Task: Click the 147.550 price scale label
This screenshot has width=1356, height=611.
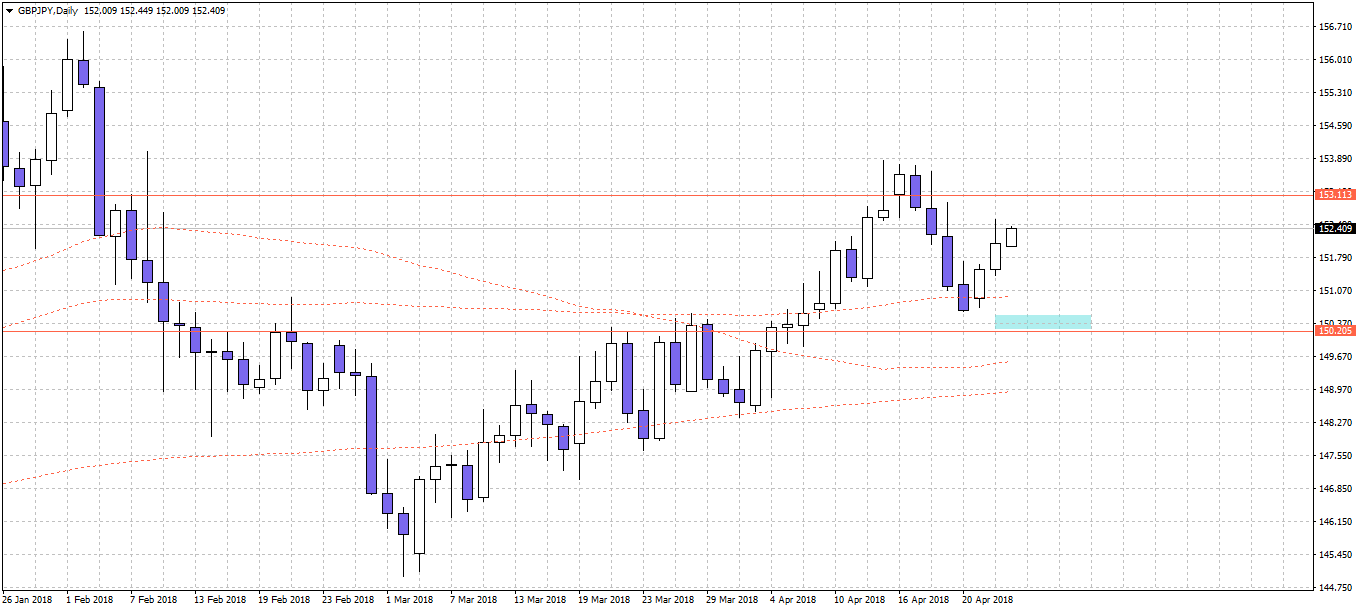Action: [1336, 455]
